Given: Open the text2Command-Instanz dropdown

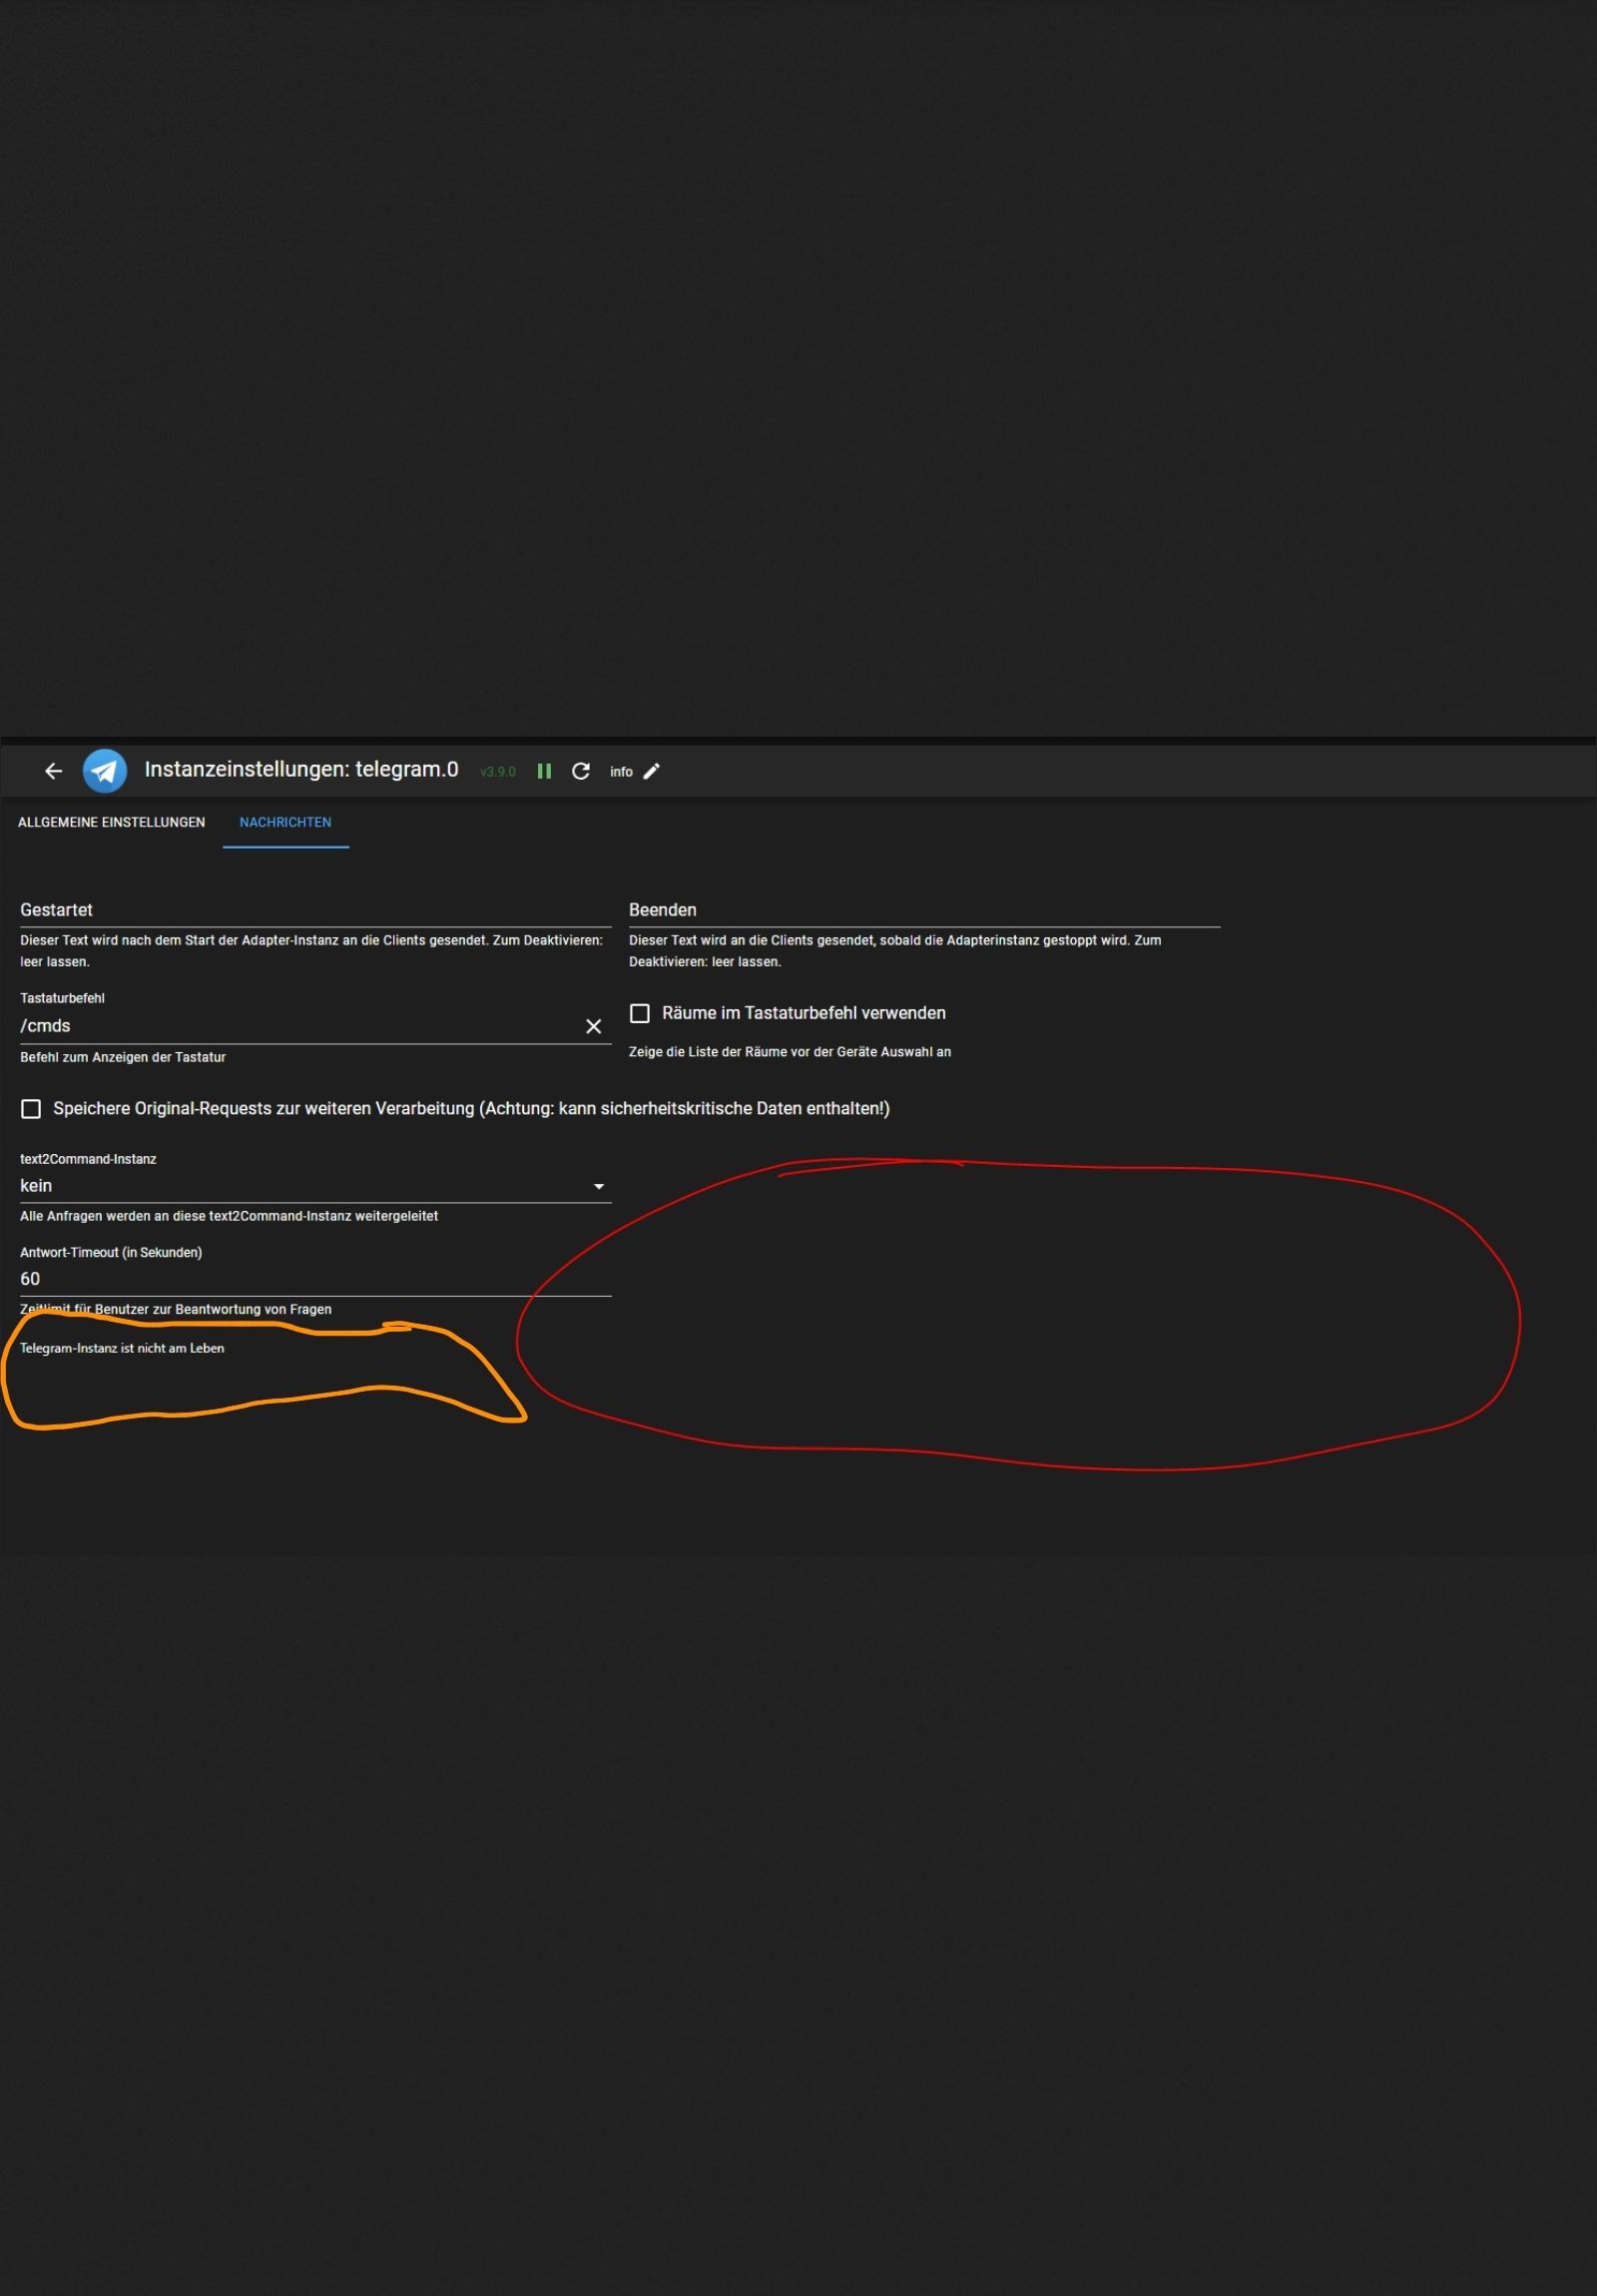Looking at the screenshot, I should click(x=315, y=1185).
